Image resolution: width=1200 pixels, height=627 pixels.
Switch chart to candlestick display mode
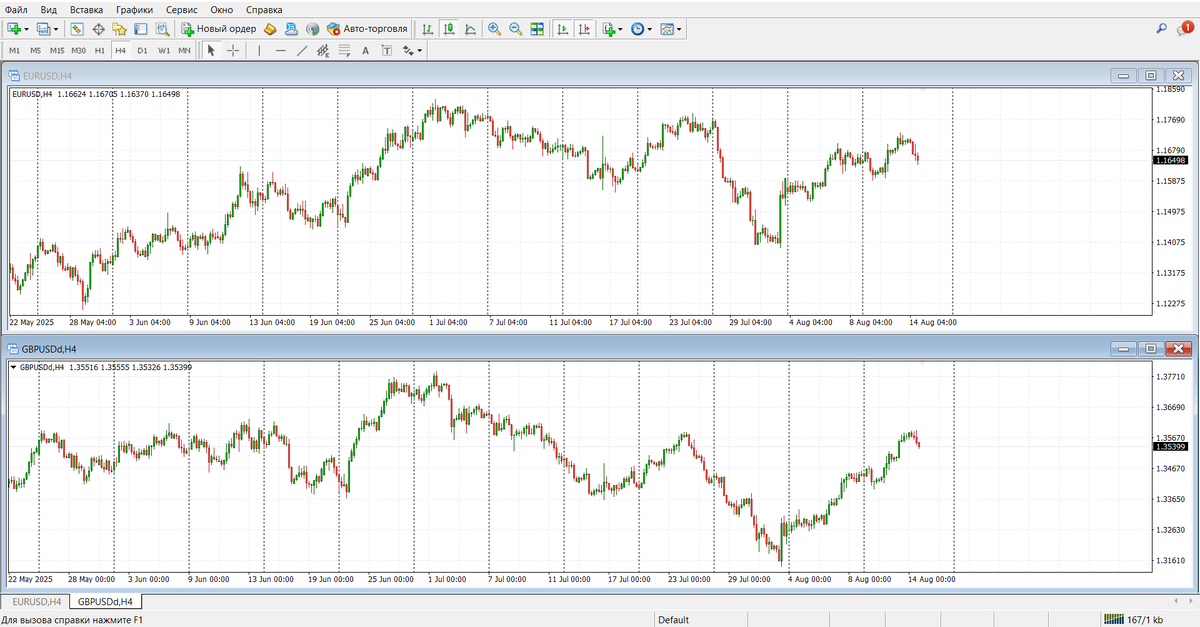pyautogui.click(x=449, y=29)
